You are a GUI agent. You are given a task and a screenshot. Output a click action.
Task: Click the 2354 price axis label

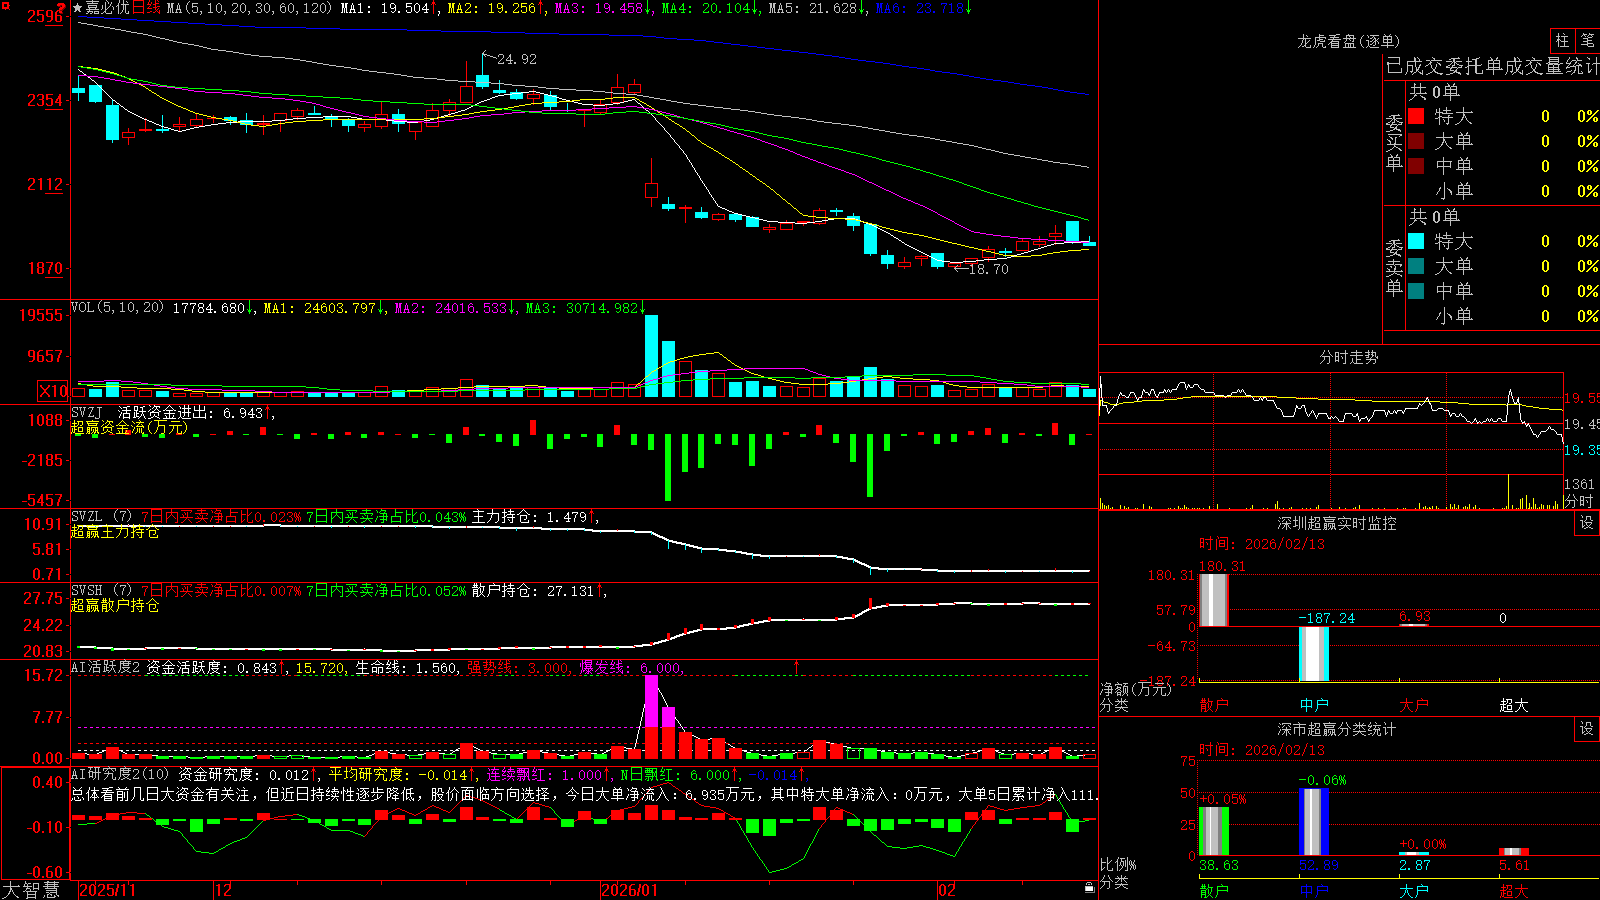[44, 100]
